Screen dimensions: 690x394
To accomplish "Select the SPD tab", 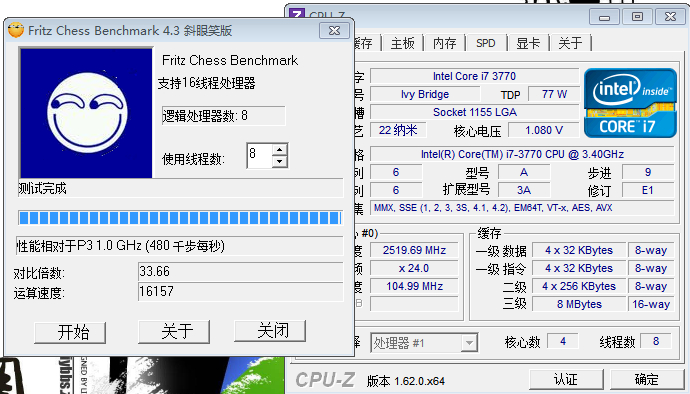I will 486,43.
